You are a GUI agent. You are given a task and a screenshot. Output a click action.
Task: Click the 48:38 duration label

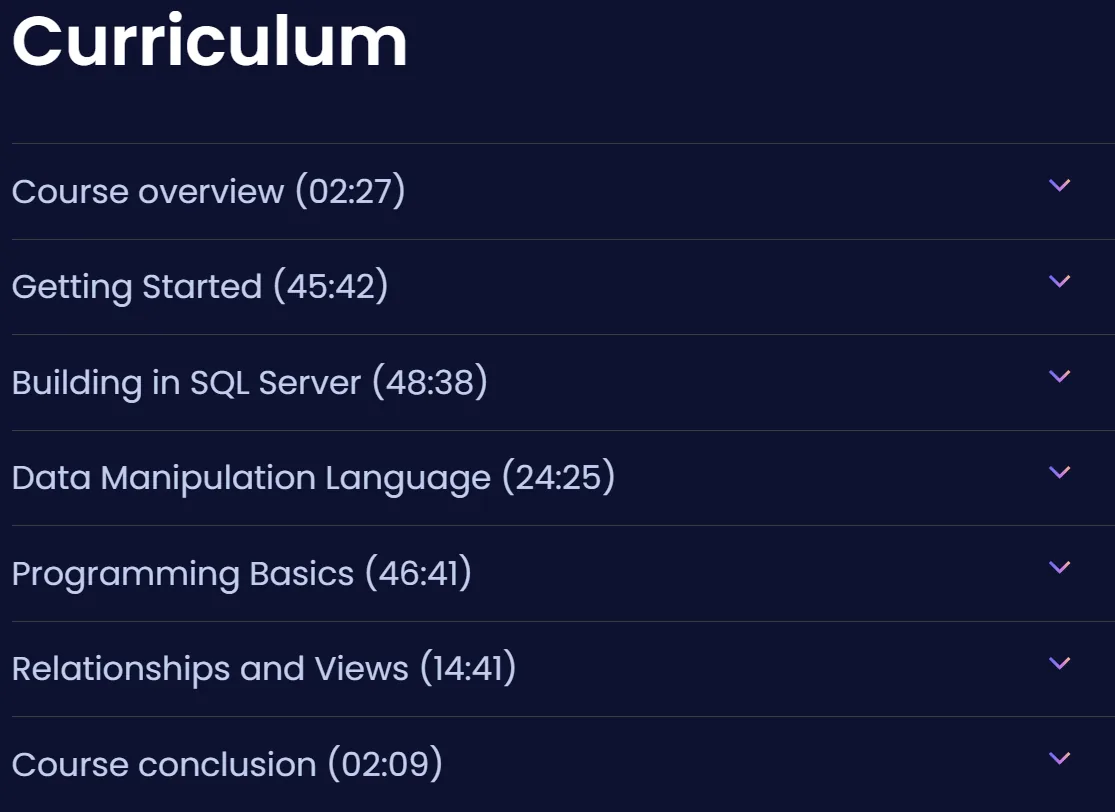click(x=430, y=382)
